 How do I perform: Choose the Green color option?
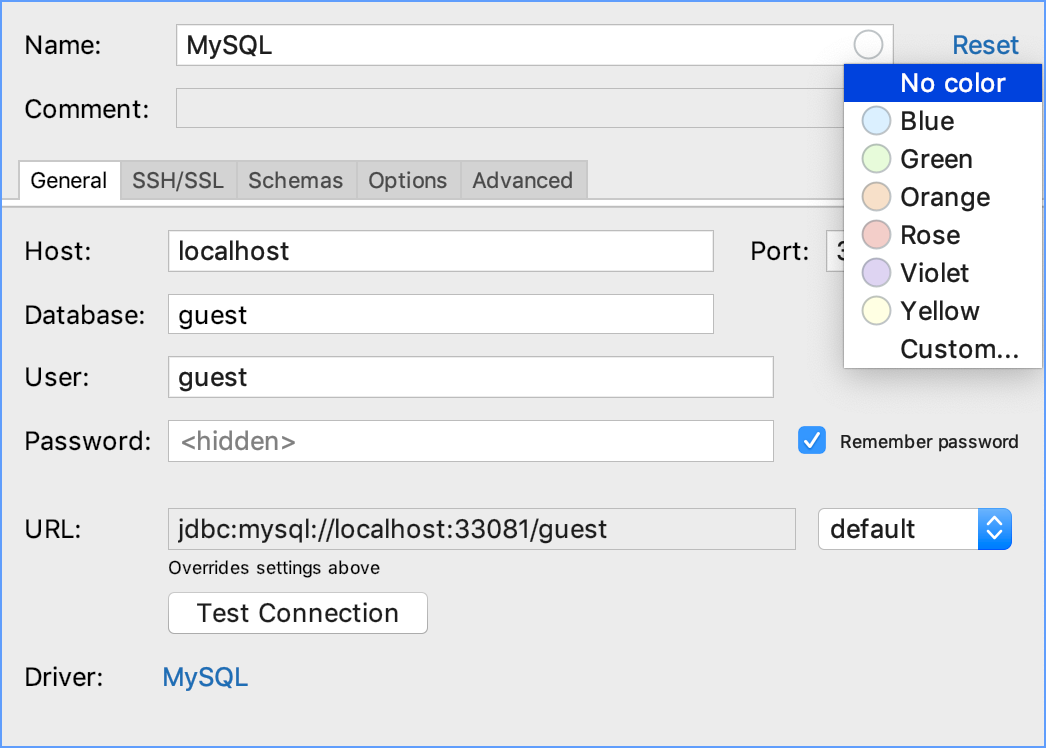click(943, 159)
